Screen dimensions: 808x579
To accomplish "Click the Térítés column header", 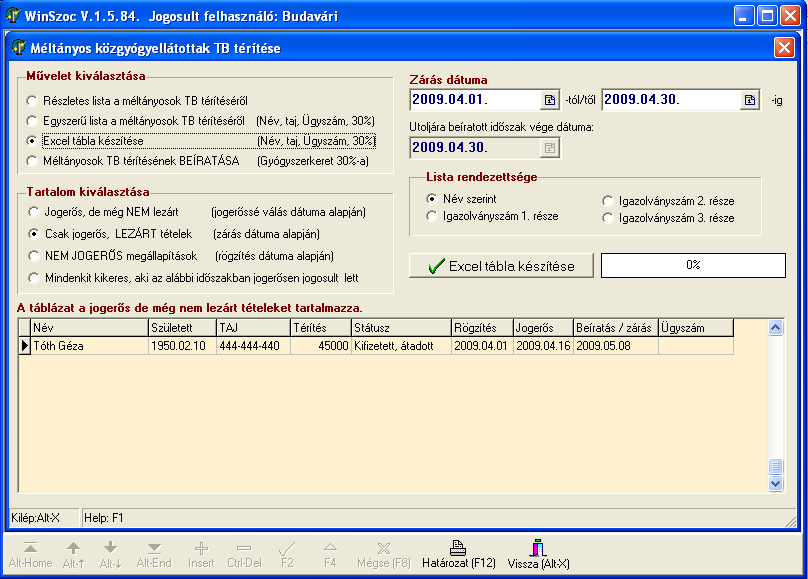I will tap(321, 328).
